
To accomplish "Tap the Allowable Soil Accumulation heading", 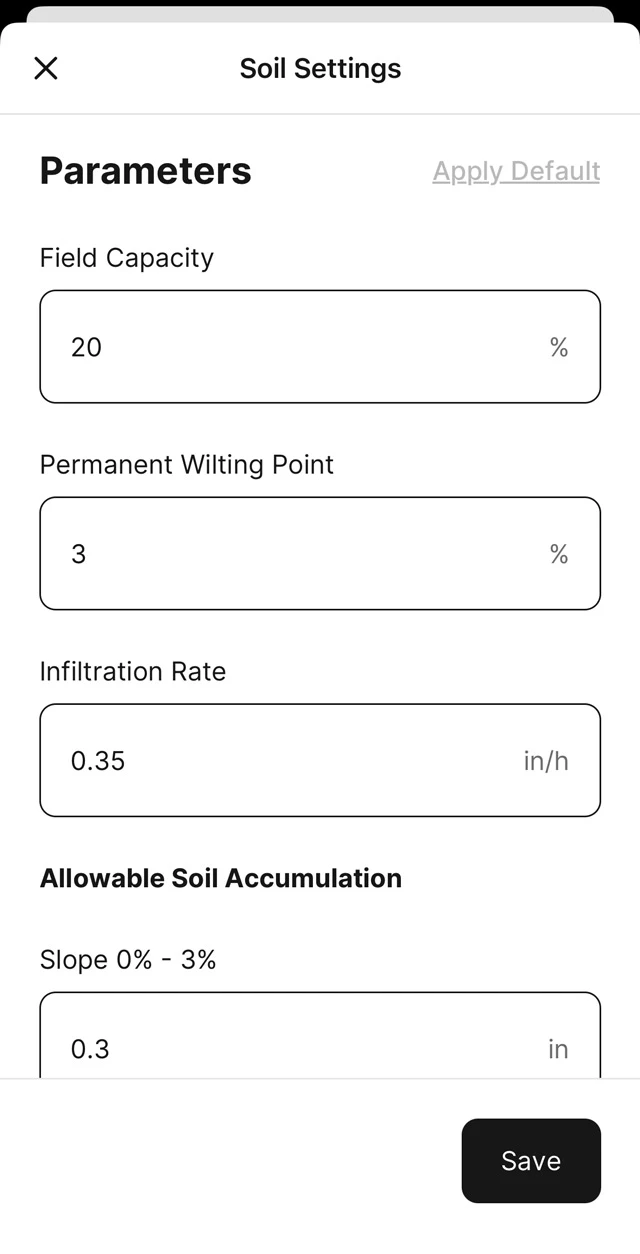I will point(221,878).
